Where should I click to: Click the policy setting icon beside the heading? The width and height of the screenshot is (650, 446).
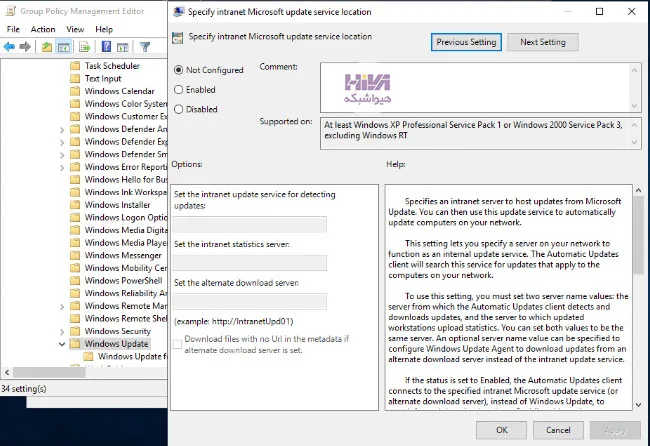coord(178,37)
